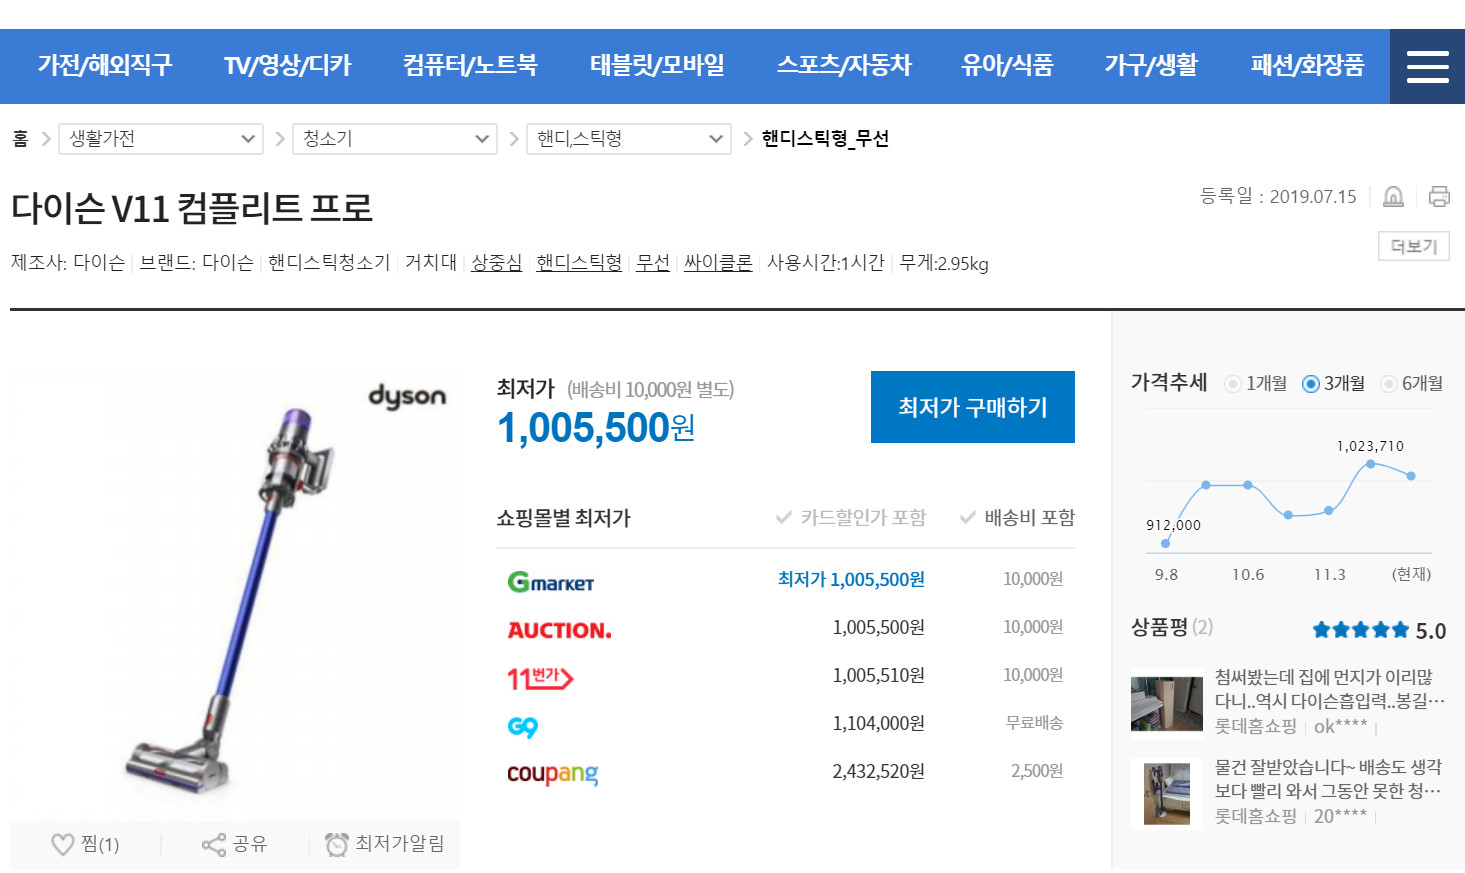Open the second review photo thumbnail
Viewport: 1465px width, 873px height.
1167,794
